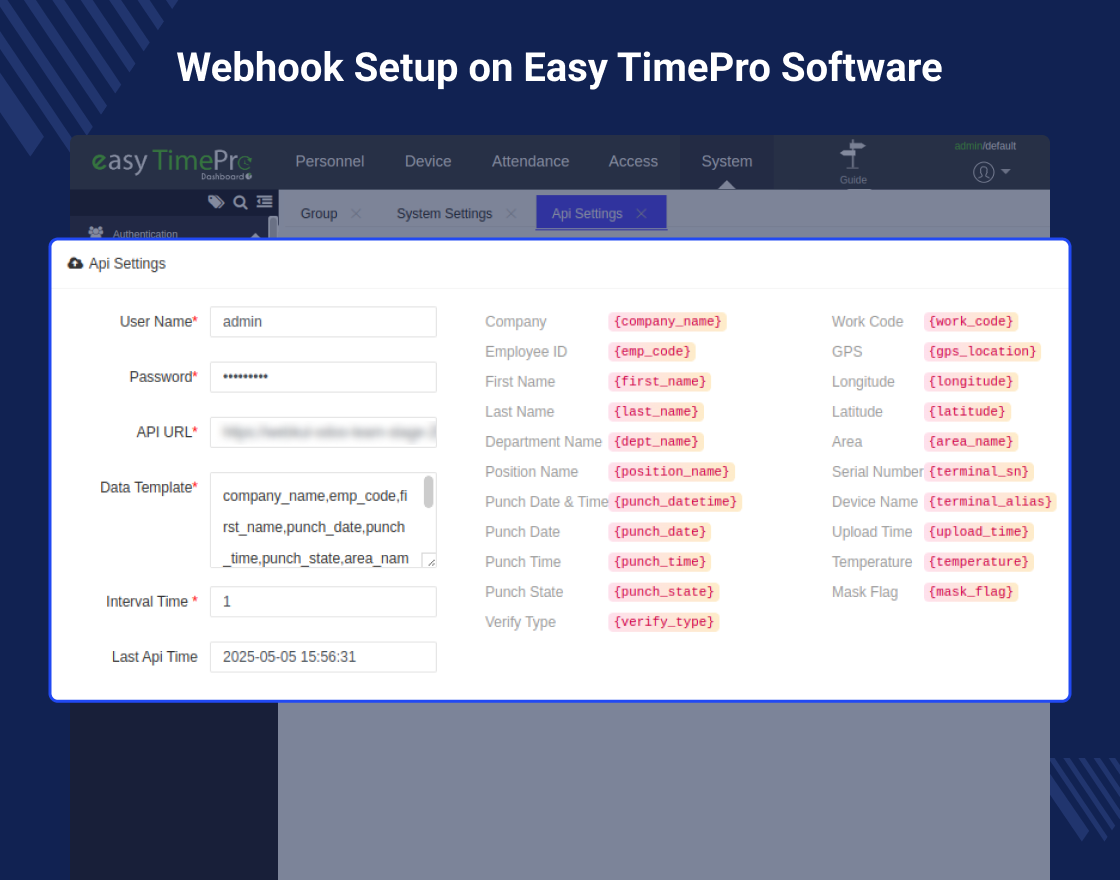Click the User Name input field
The width and height of the screenshot is (1120, 880).
tap(323, 321)
